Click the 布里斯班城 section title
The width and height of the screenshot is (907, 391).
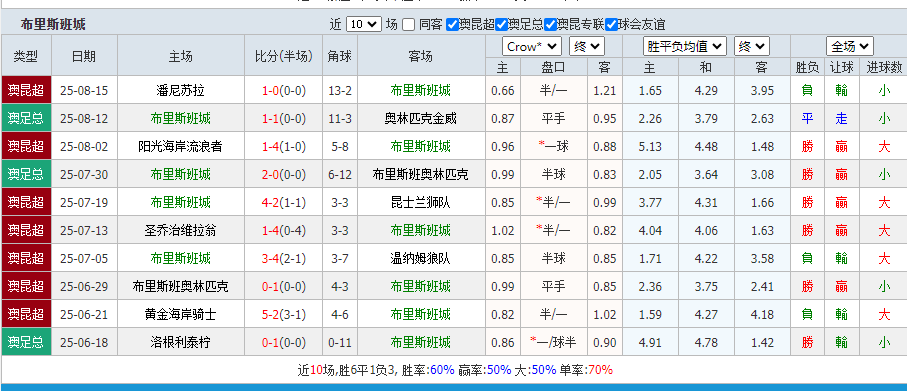pyautogui.click(x=53, y=24)
